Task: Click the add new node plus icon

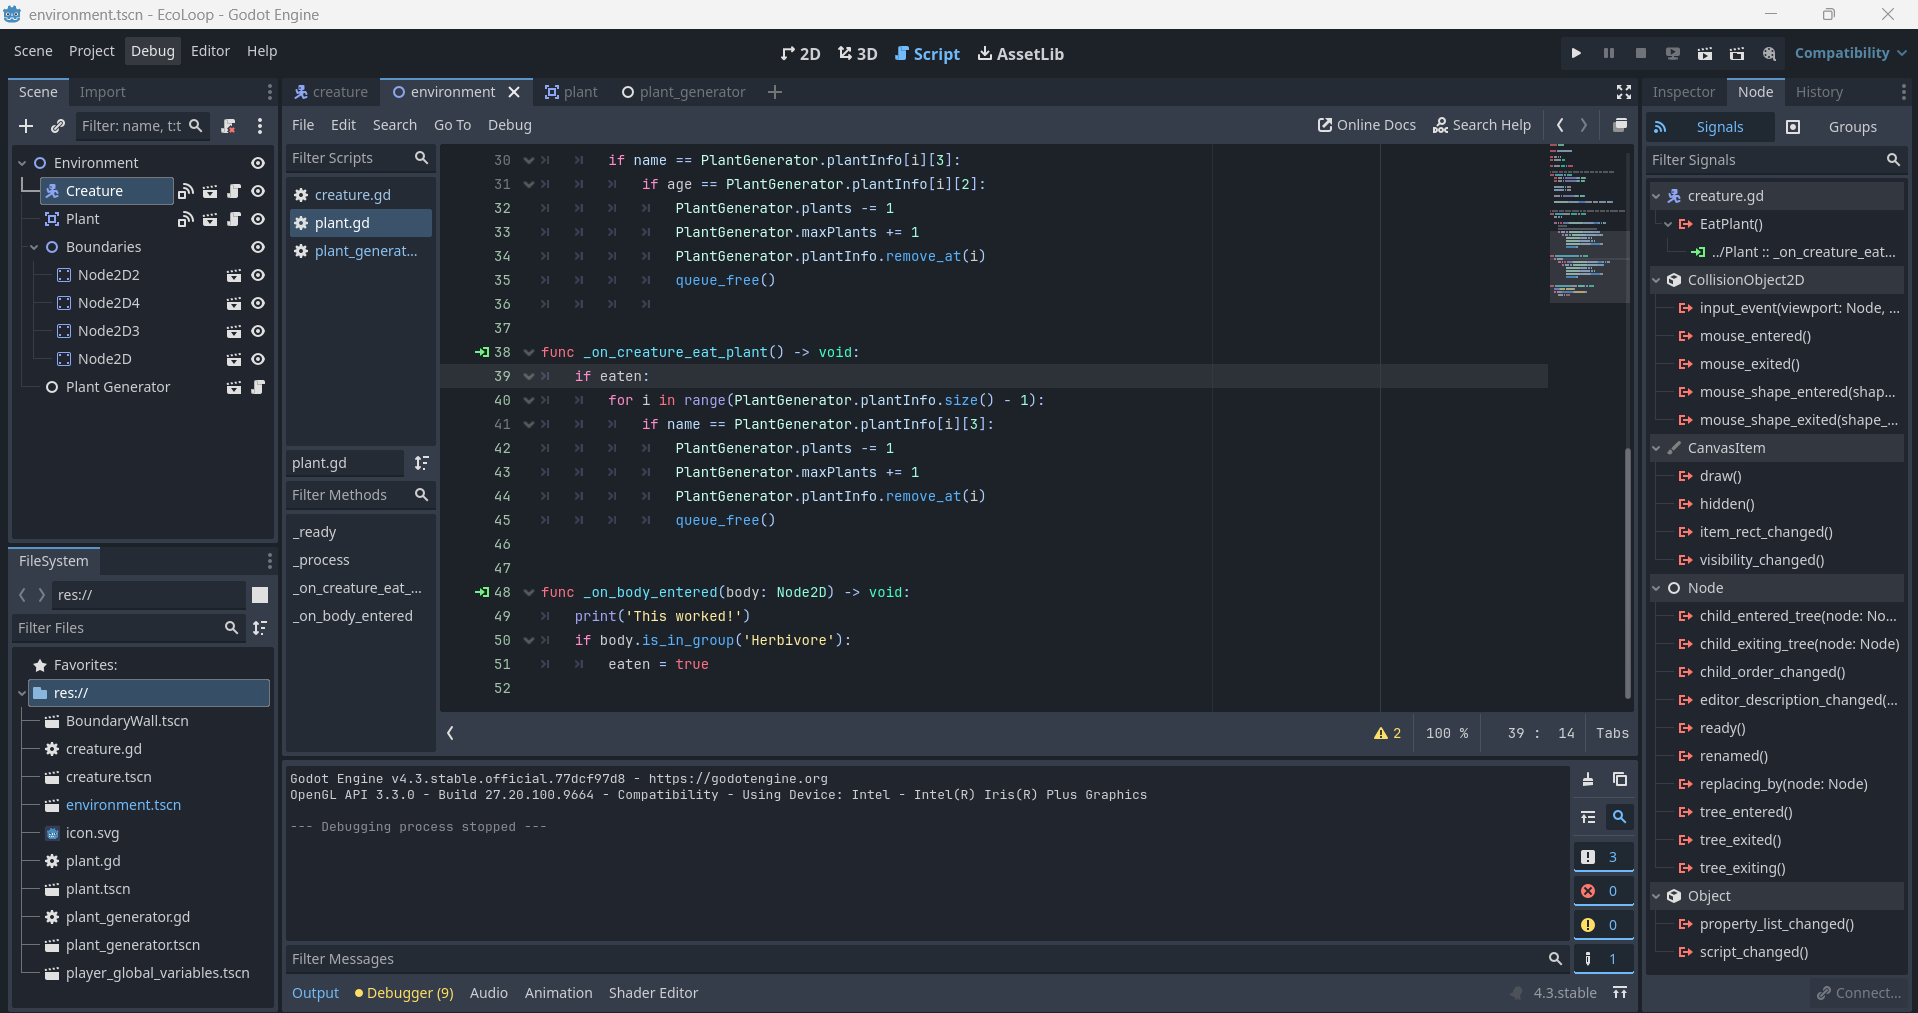Action: coord(26,126)
